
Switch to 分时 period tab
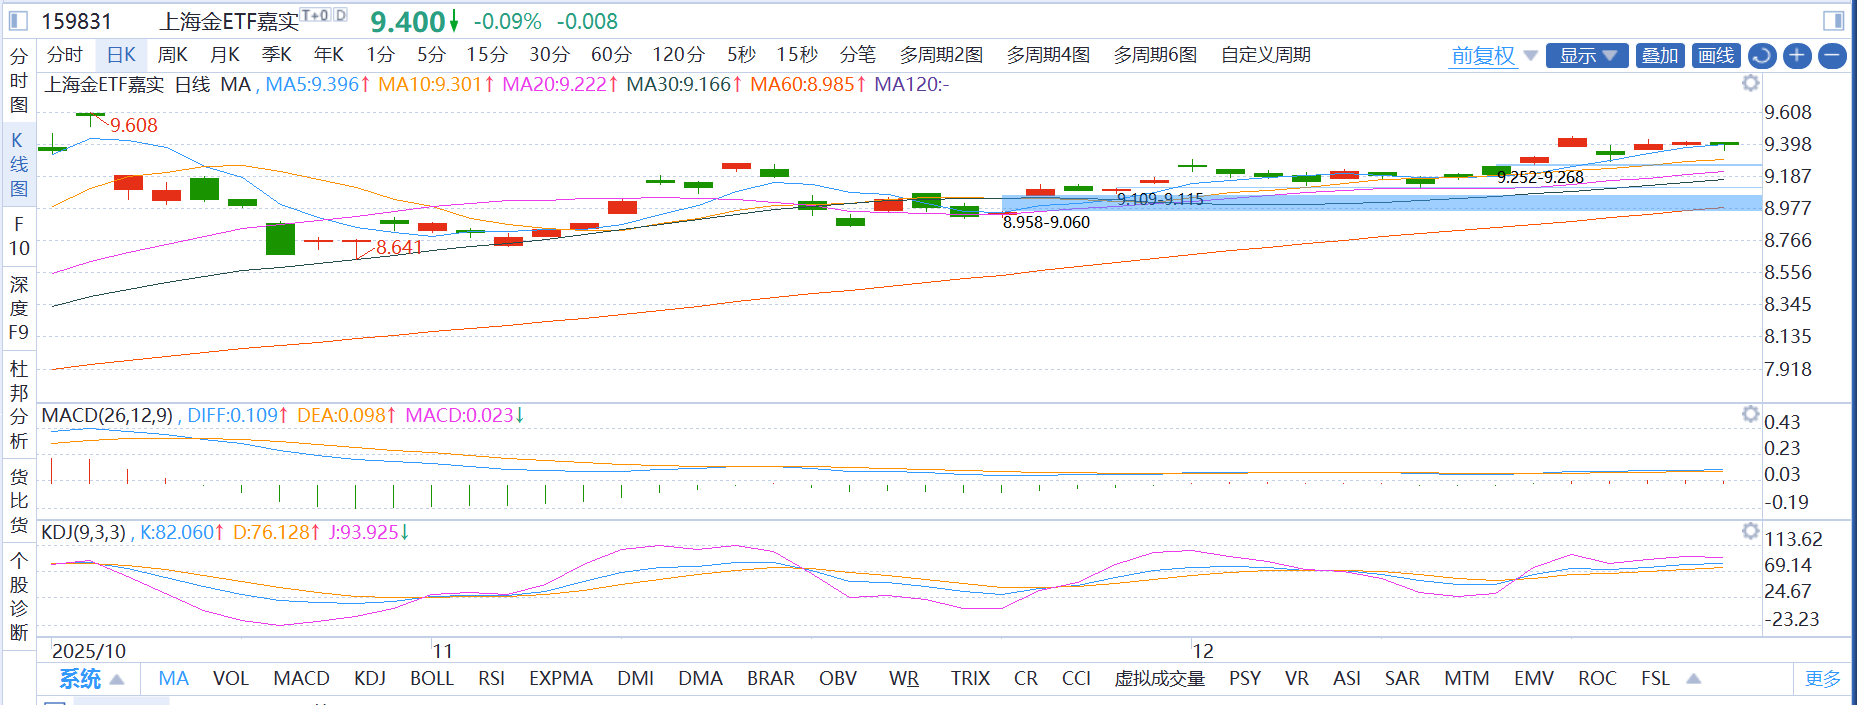65,55
